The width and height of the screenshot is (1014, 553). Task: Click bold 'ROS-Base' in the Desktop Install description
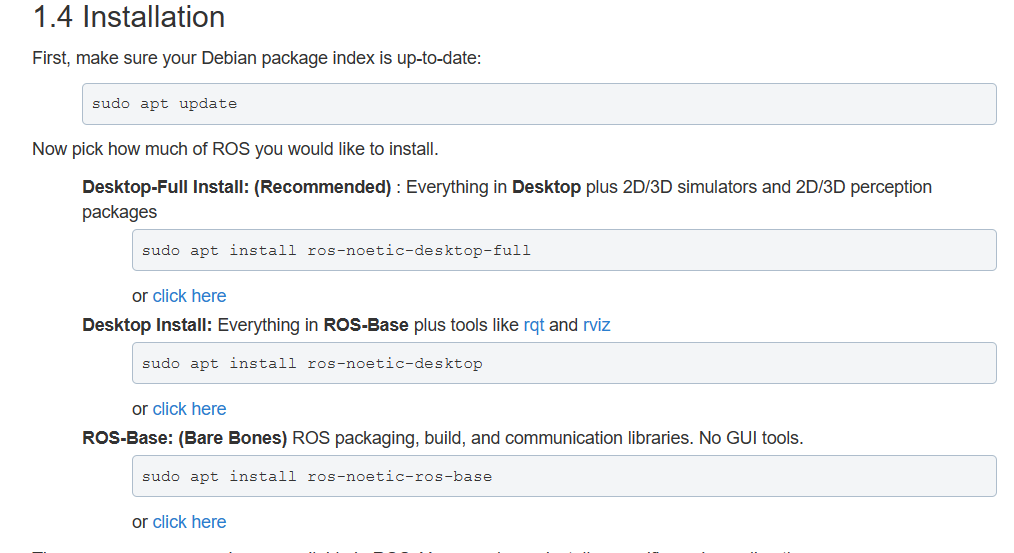click(x=366, y=325)
